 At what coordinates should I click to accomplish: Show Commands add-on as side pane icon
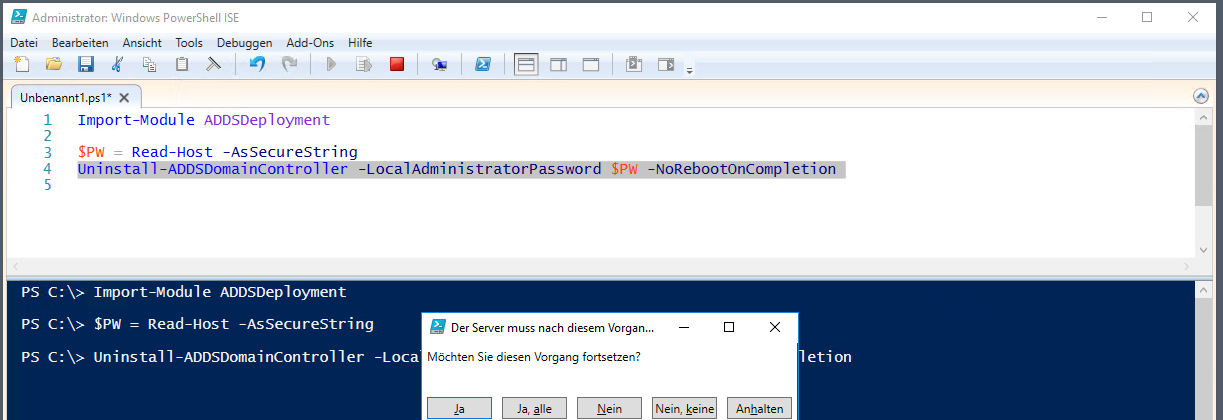coord(666,65)
